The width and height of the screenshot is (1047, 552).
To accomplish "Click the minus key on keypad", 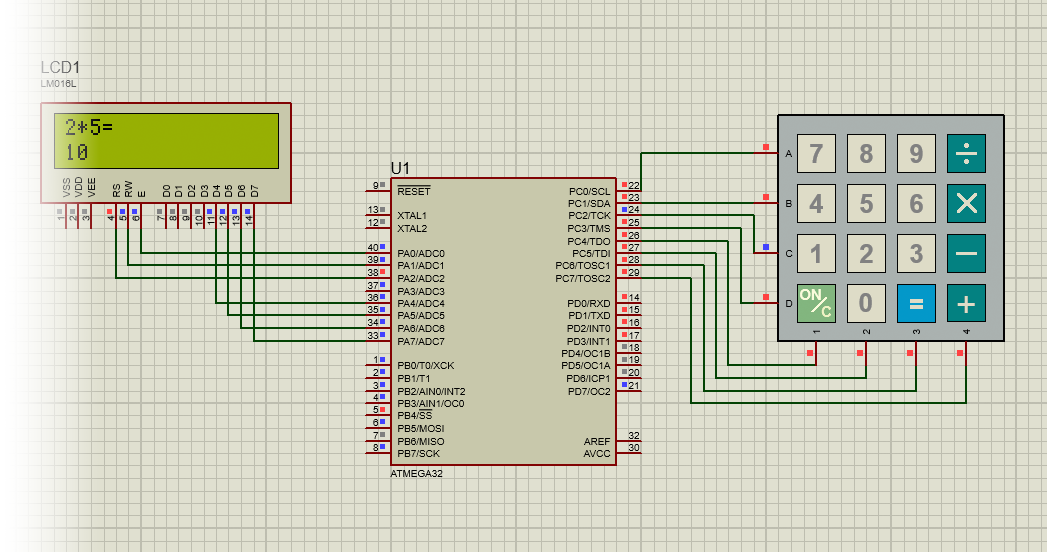I will 966,253.
